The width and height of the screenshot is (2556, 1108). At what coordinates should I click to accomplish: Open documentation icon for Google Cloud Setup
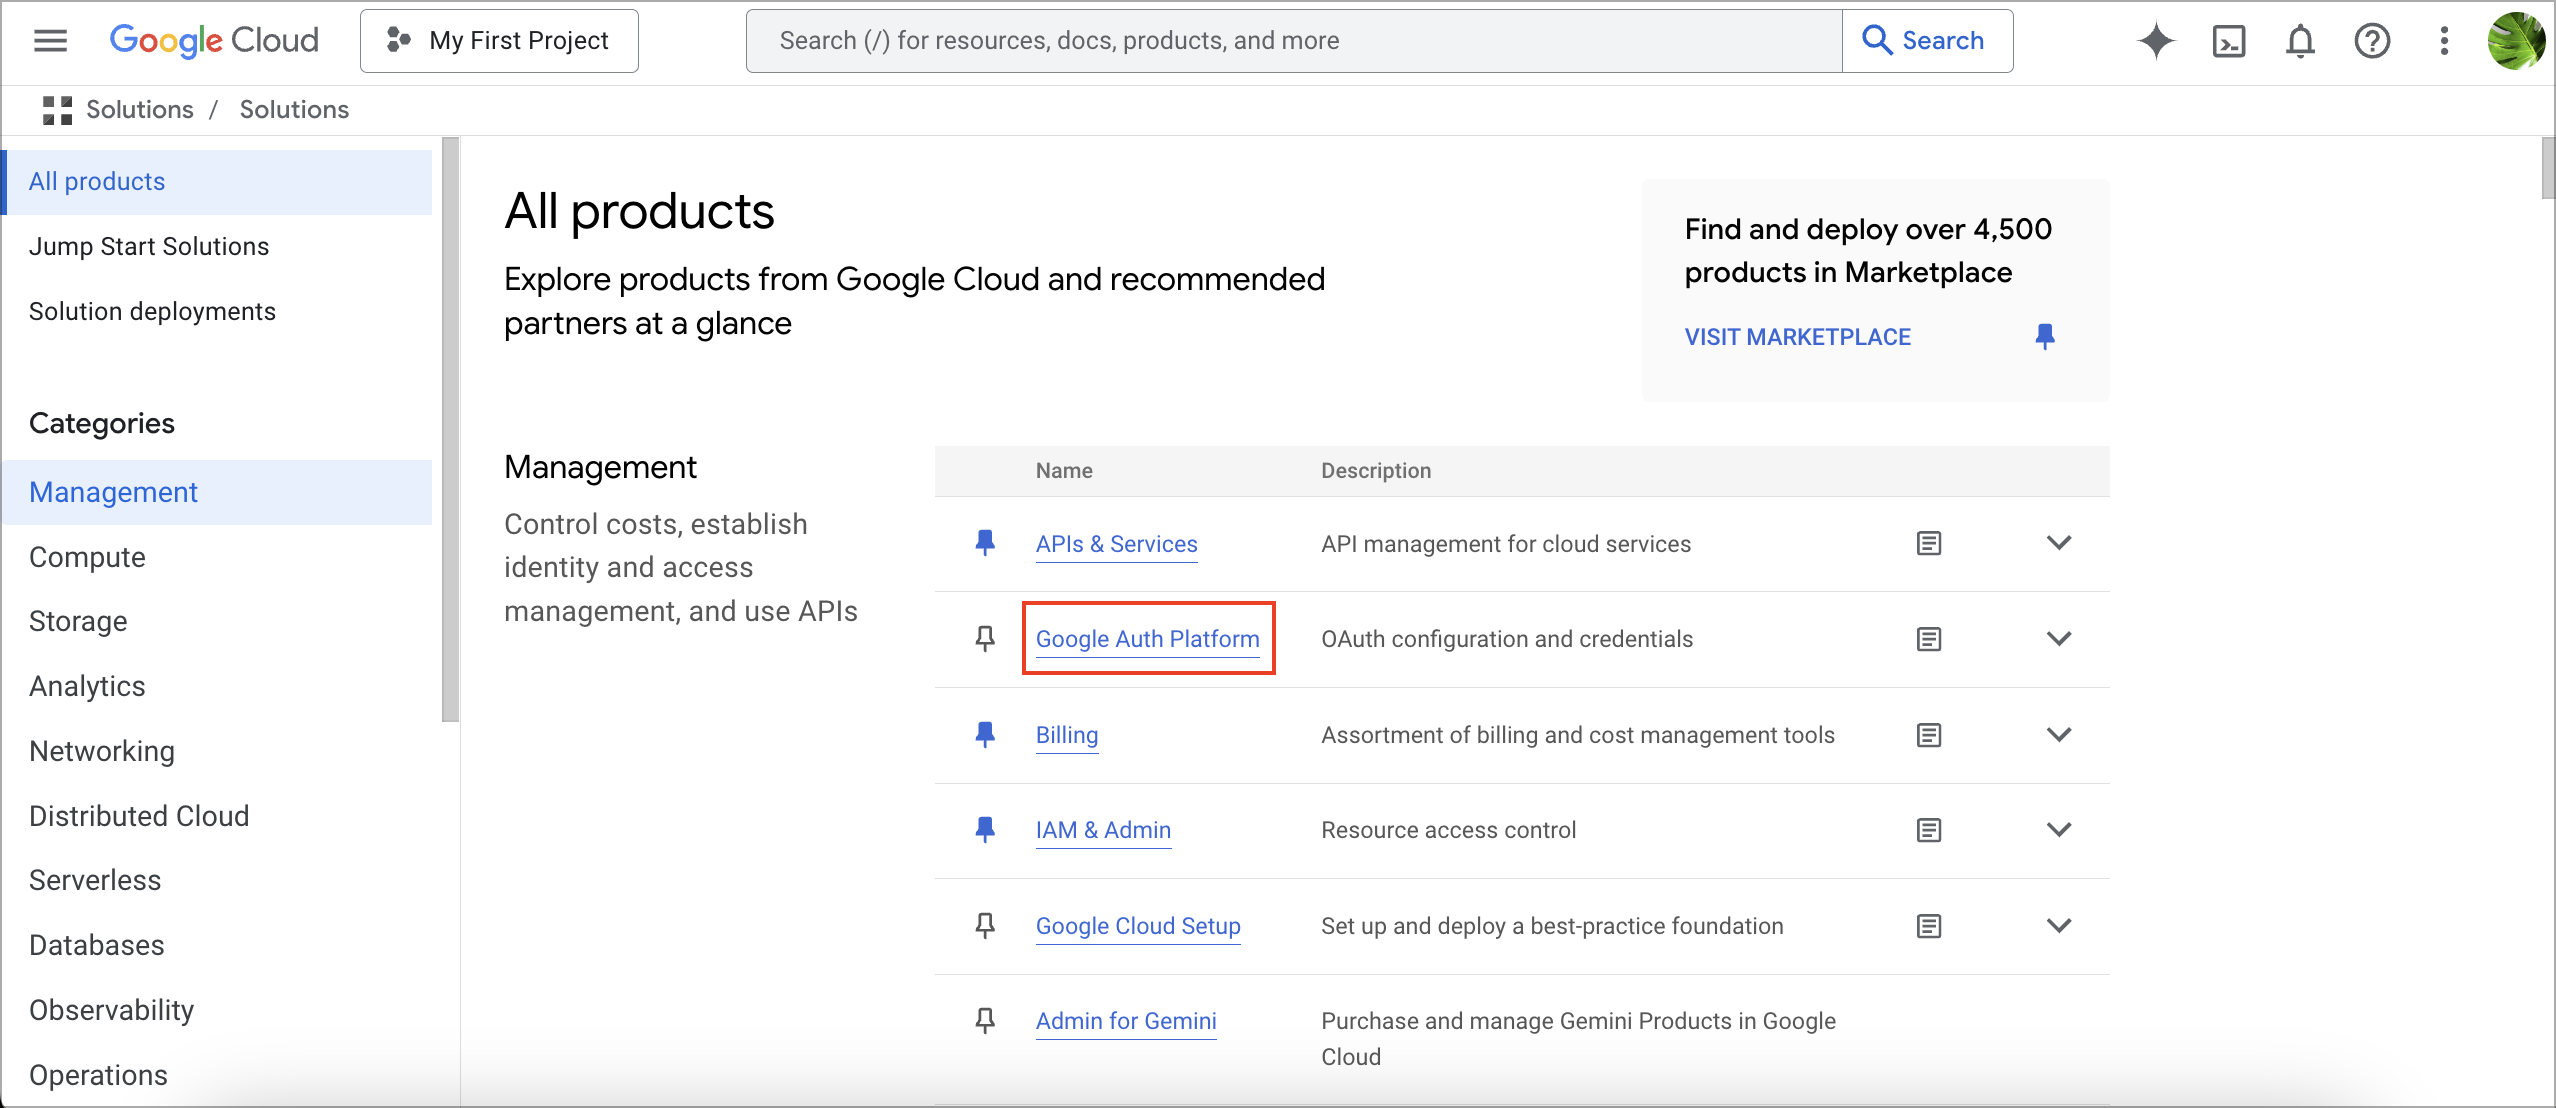click(x=1929, y=926)
